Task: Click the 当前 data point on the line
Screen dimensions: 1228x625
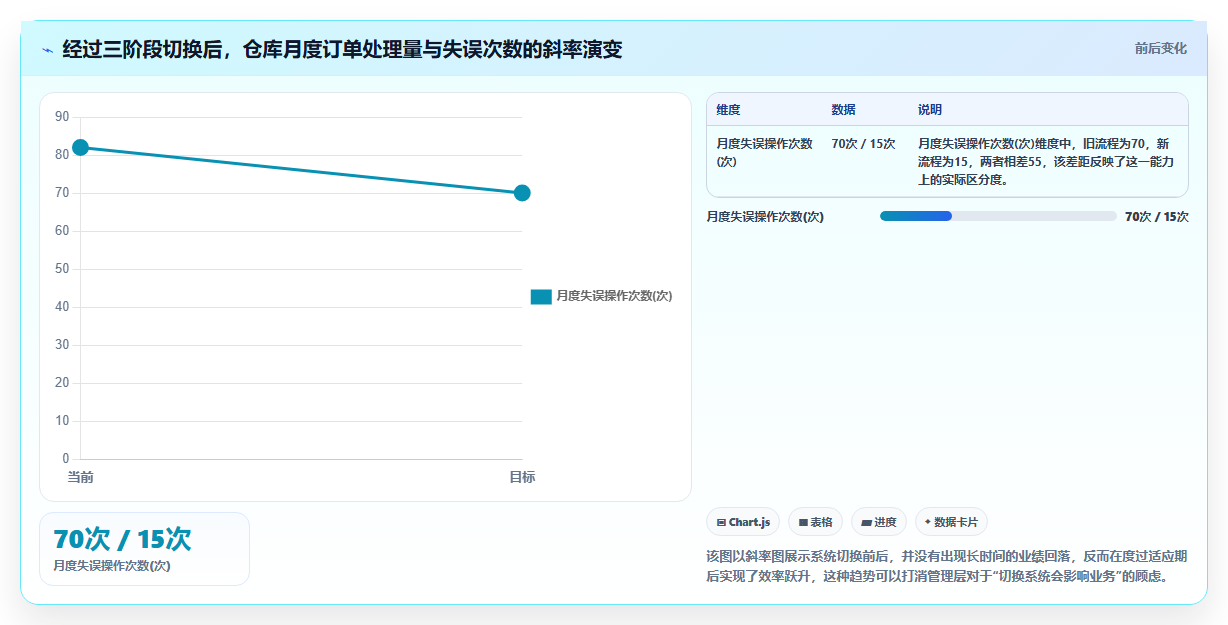Action: [81, 147]
